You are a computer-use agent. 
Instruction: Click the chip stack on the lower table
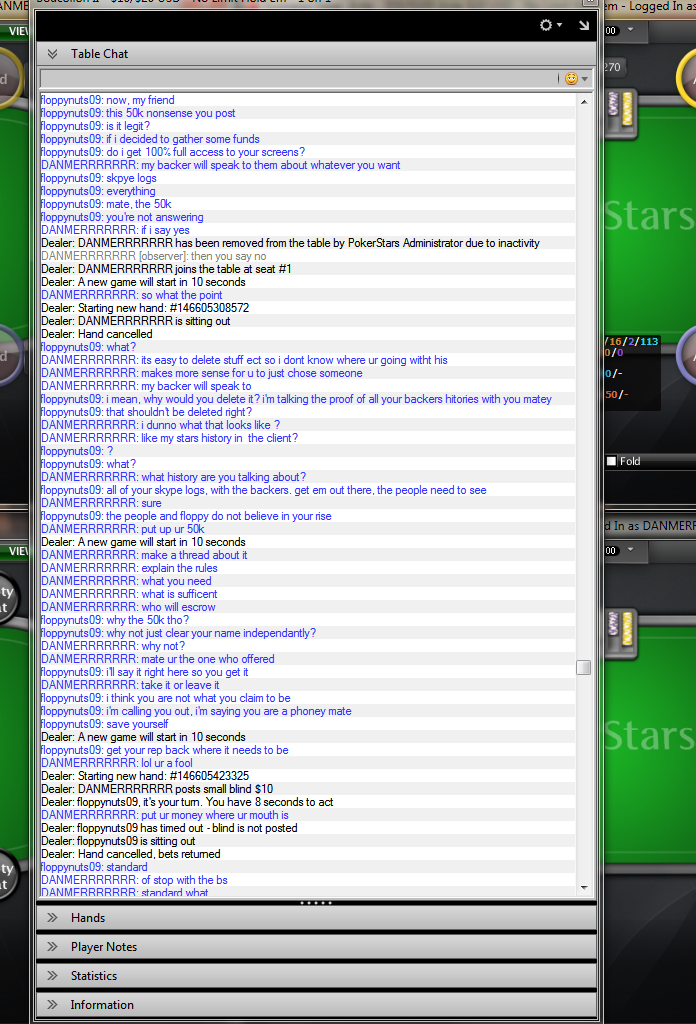(x=621, y=632)
